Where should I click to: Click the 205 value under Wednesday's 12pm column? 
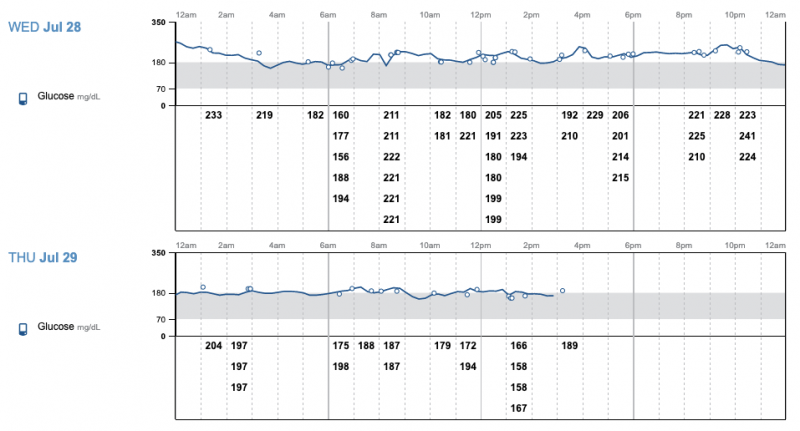click(x=493, y=116)
